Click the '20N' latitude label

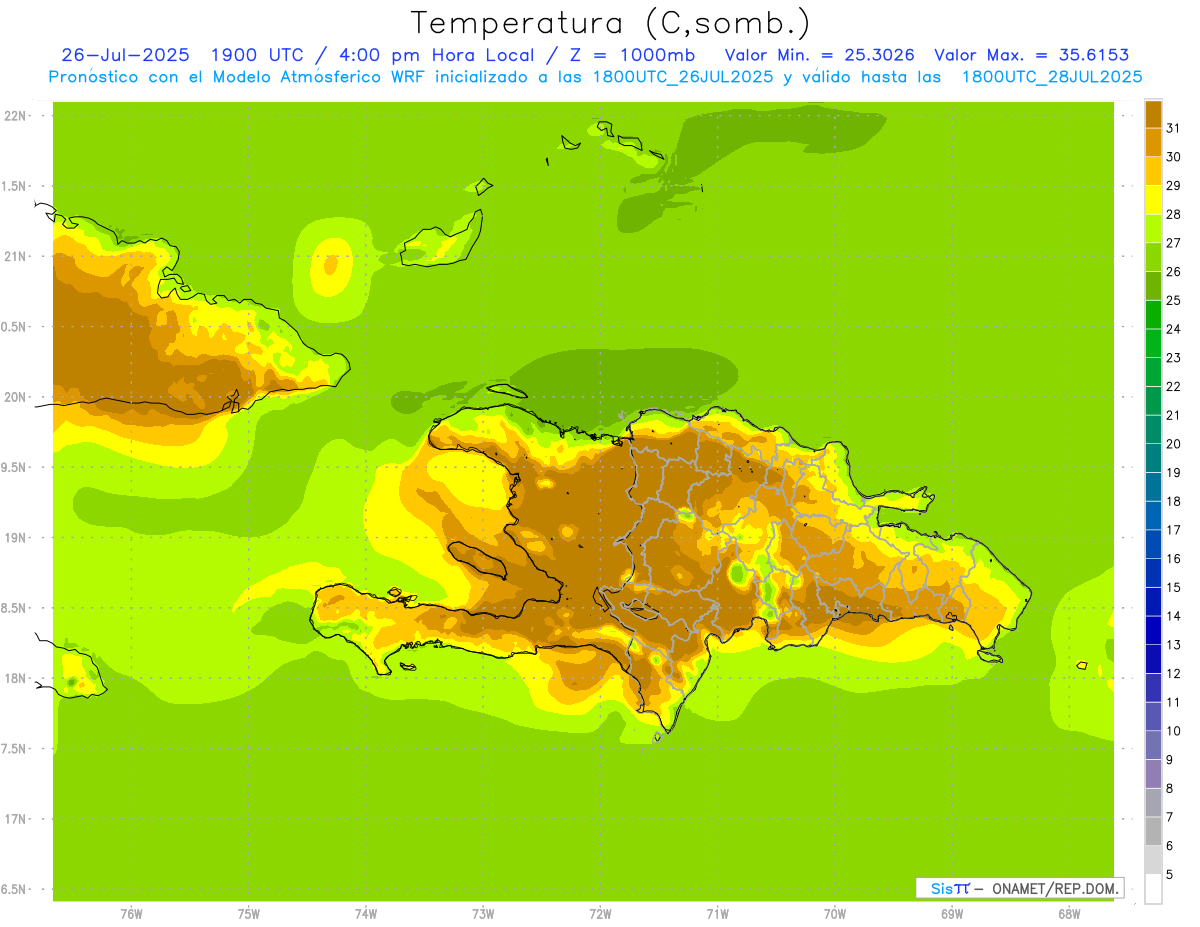(x=14, y=397)
